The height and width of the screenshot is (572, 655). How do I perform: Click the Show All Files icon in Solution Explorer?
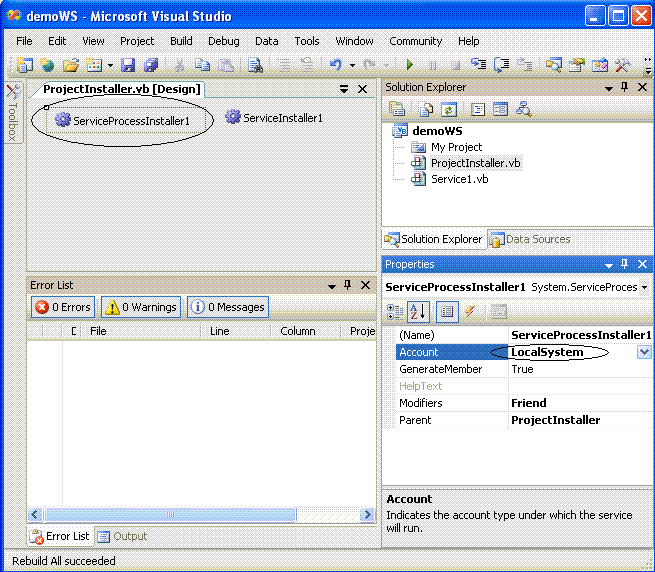pos(426,109)
